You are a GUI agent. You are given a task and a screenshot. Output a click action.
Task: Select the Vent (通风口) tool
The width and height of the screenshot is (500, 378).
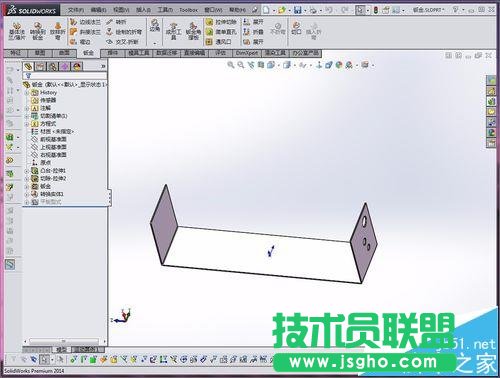(x=218, y=42)
